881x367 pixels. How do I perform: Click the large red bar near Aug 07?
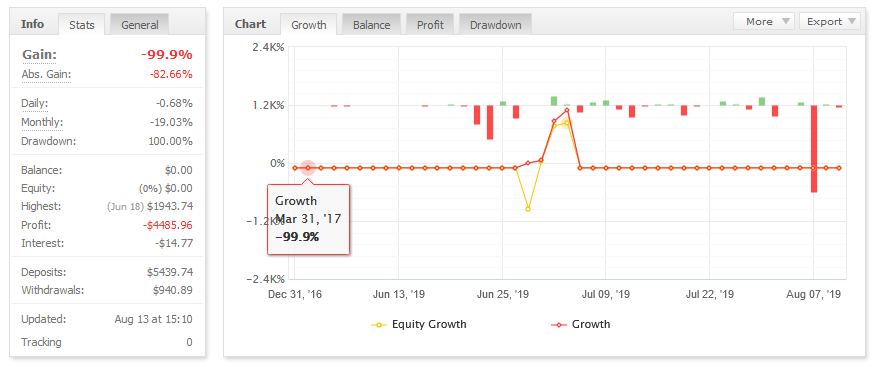coord(814,148)
